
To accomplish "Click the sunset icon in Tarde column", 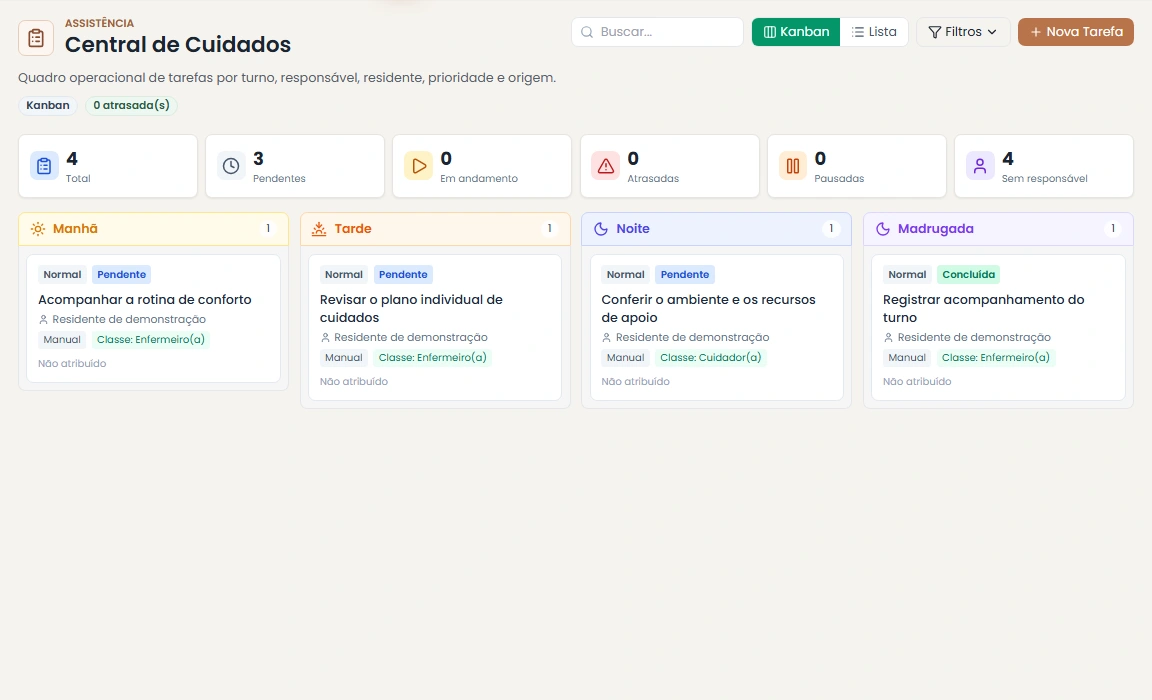I will (x=319, y=229).
